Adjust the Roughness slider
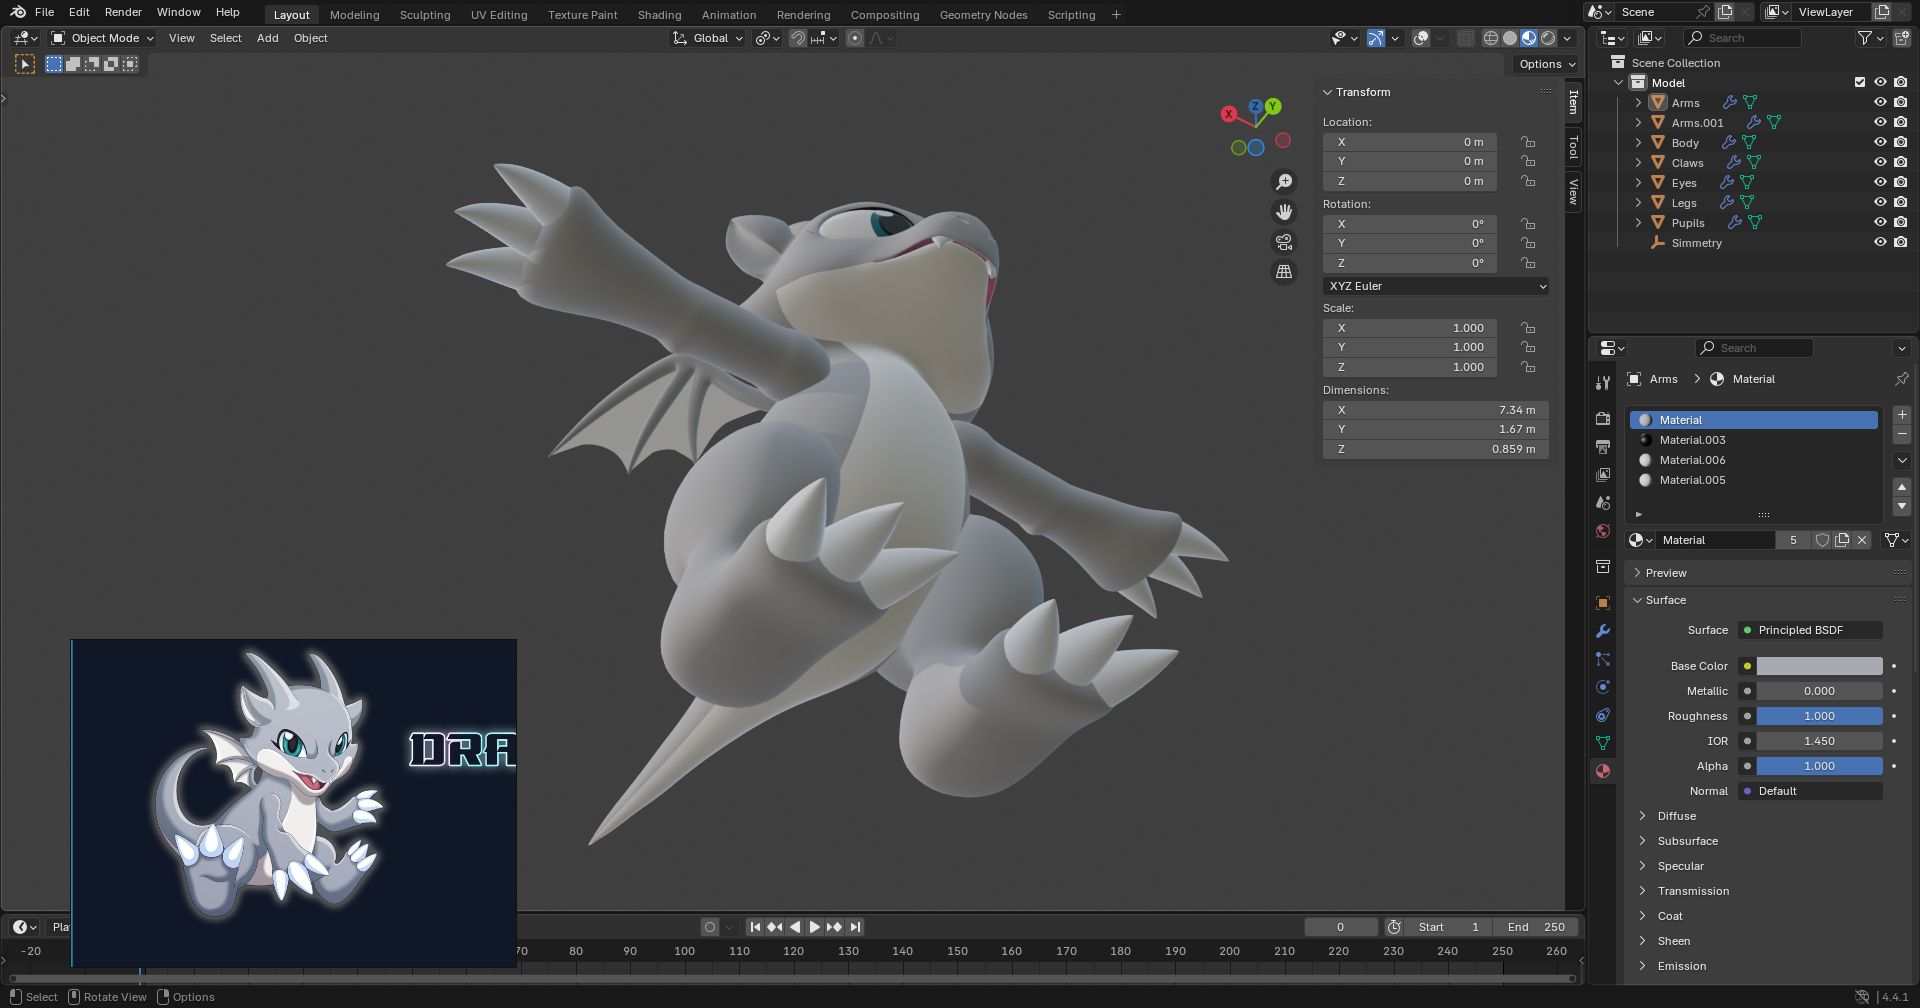The width and height of the screenshot is (1920, 1008). pyautogui.click(x=1819, y=716)
